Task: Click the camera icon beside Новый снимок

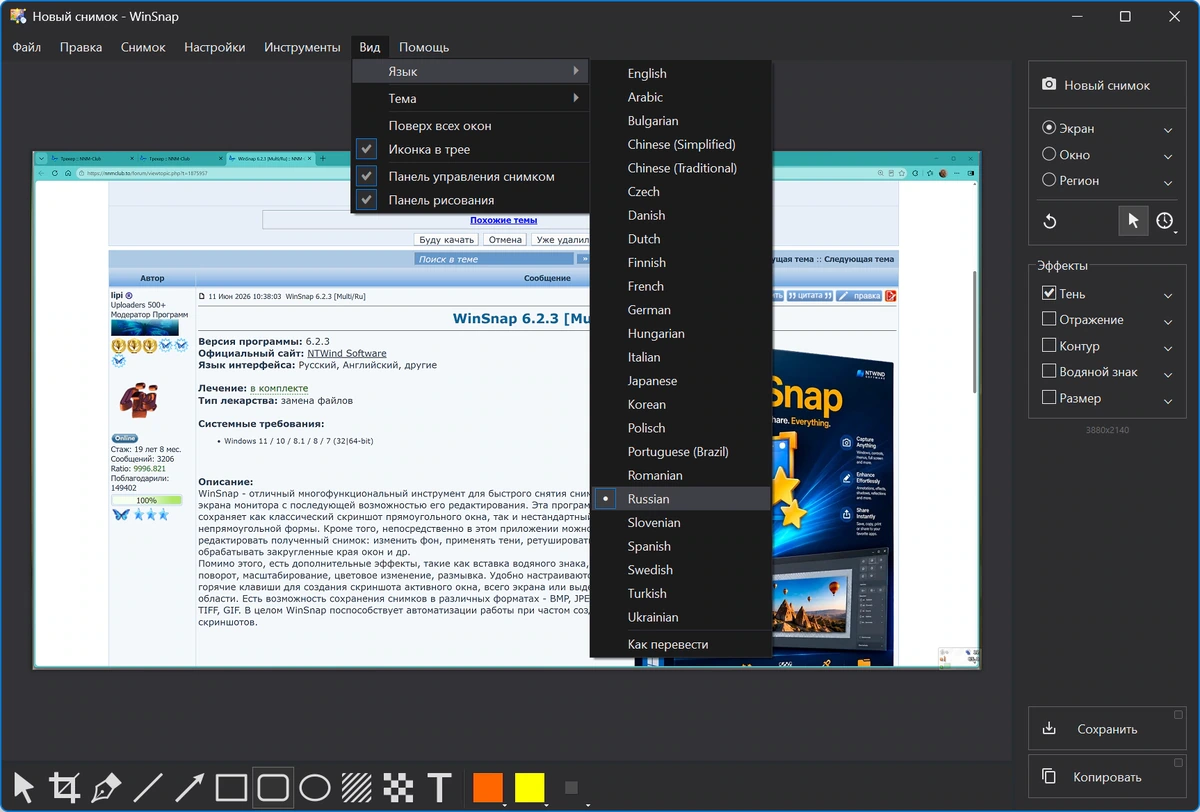Action: pyautogui.click(x=1049, y=85)
